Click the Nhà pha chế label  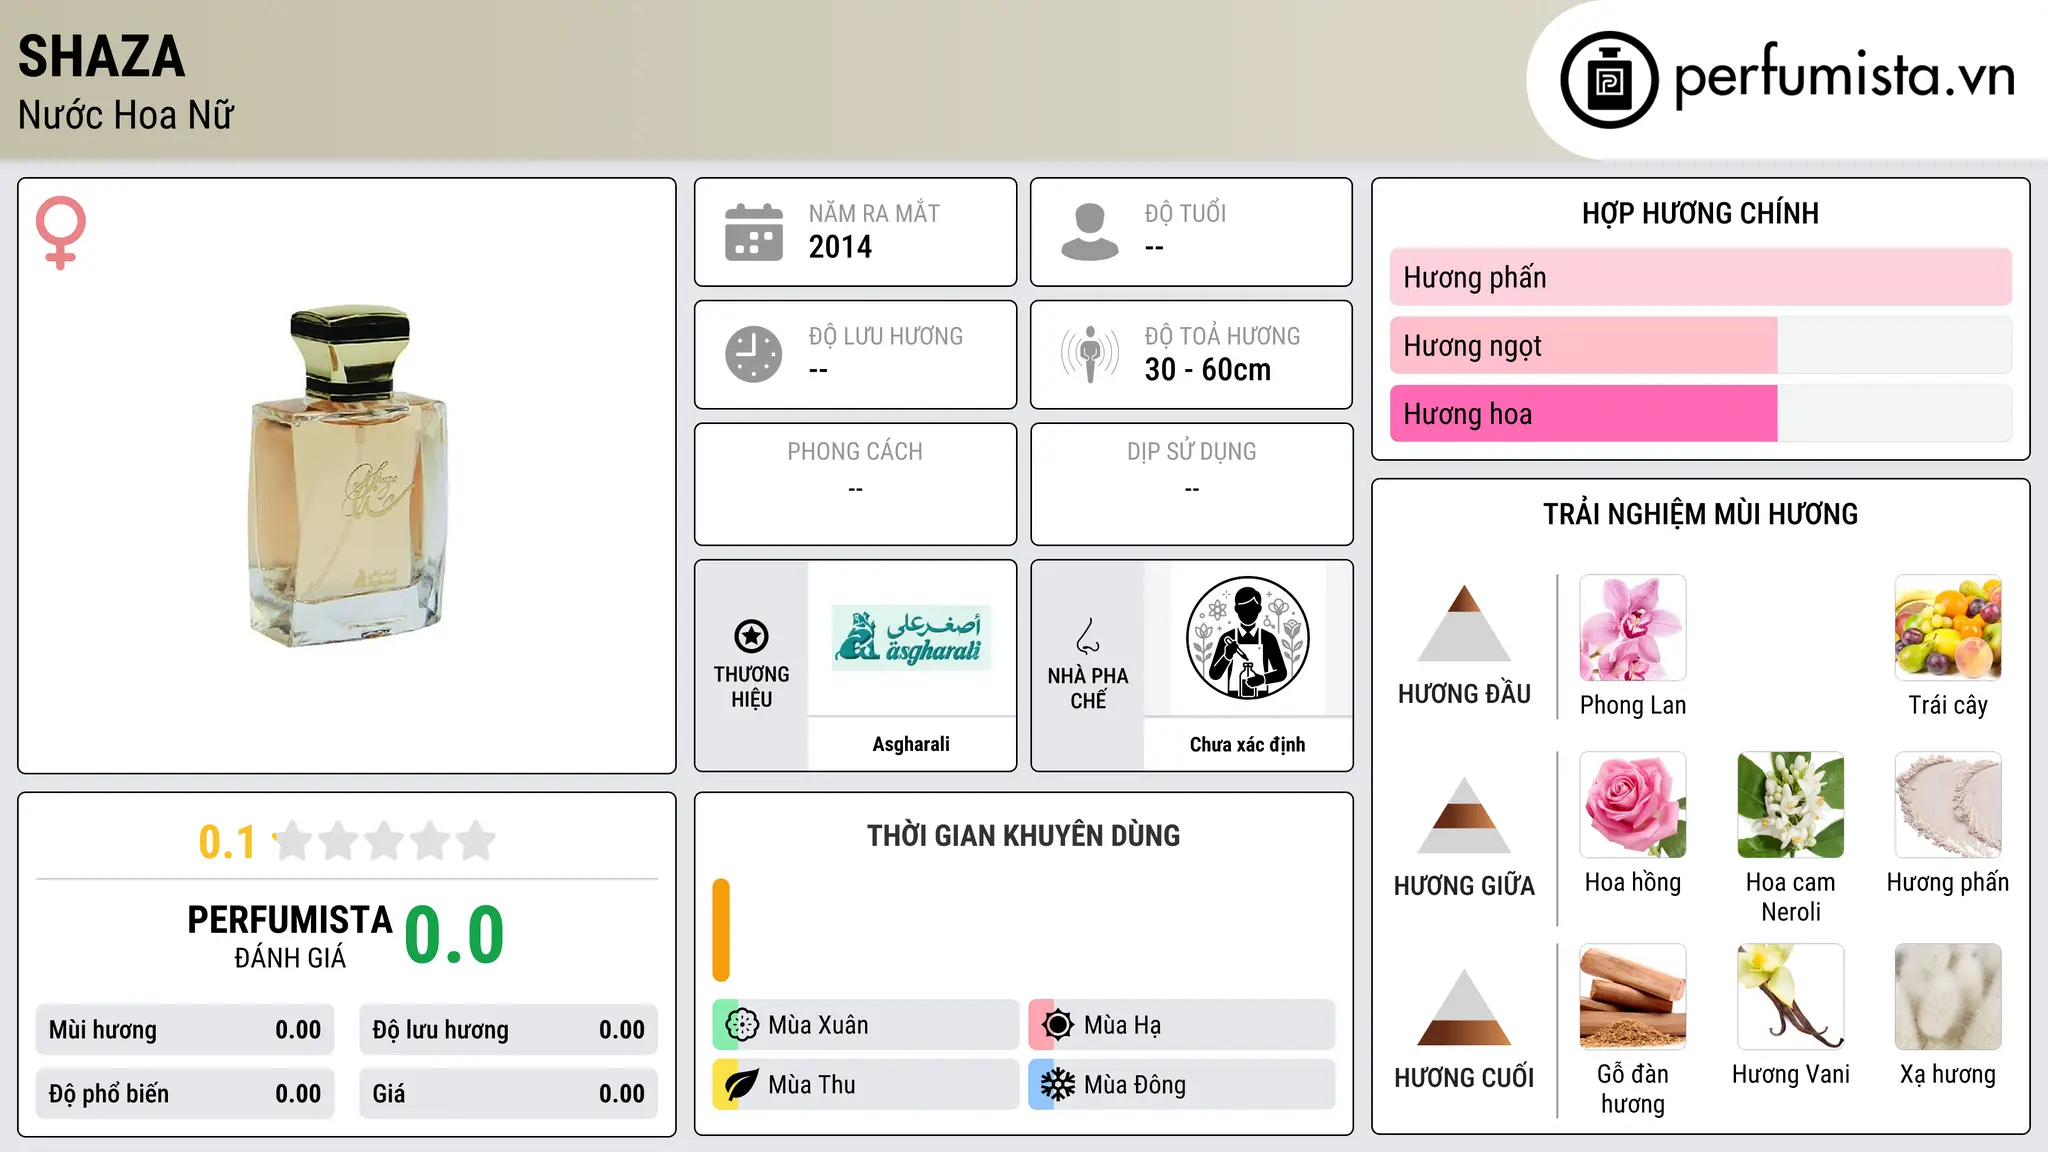[1088, 688]
